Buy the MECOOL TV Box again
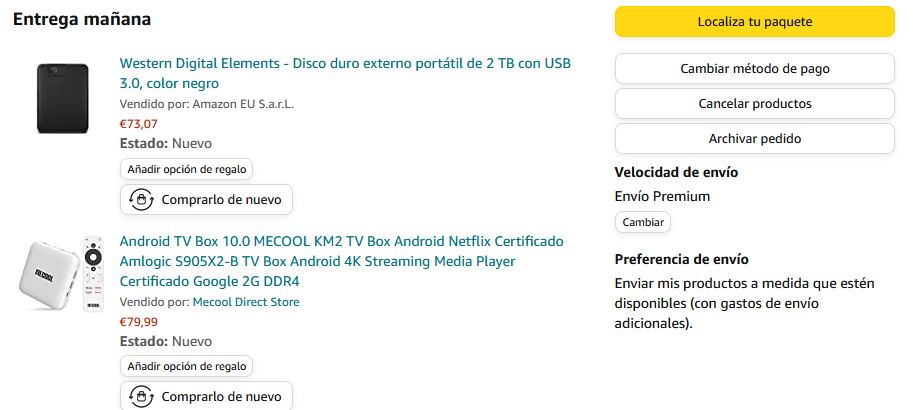This screenshot has height=410, width=913. [x=206, y=396]
